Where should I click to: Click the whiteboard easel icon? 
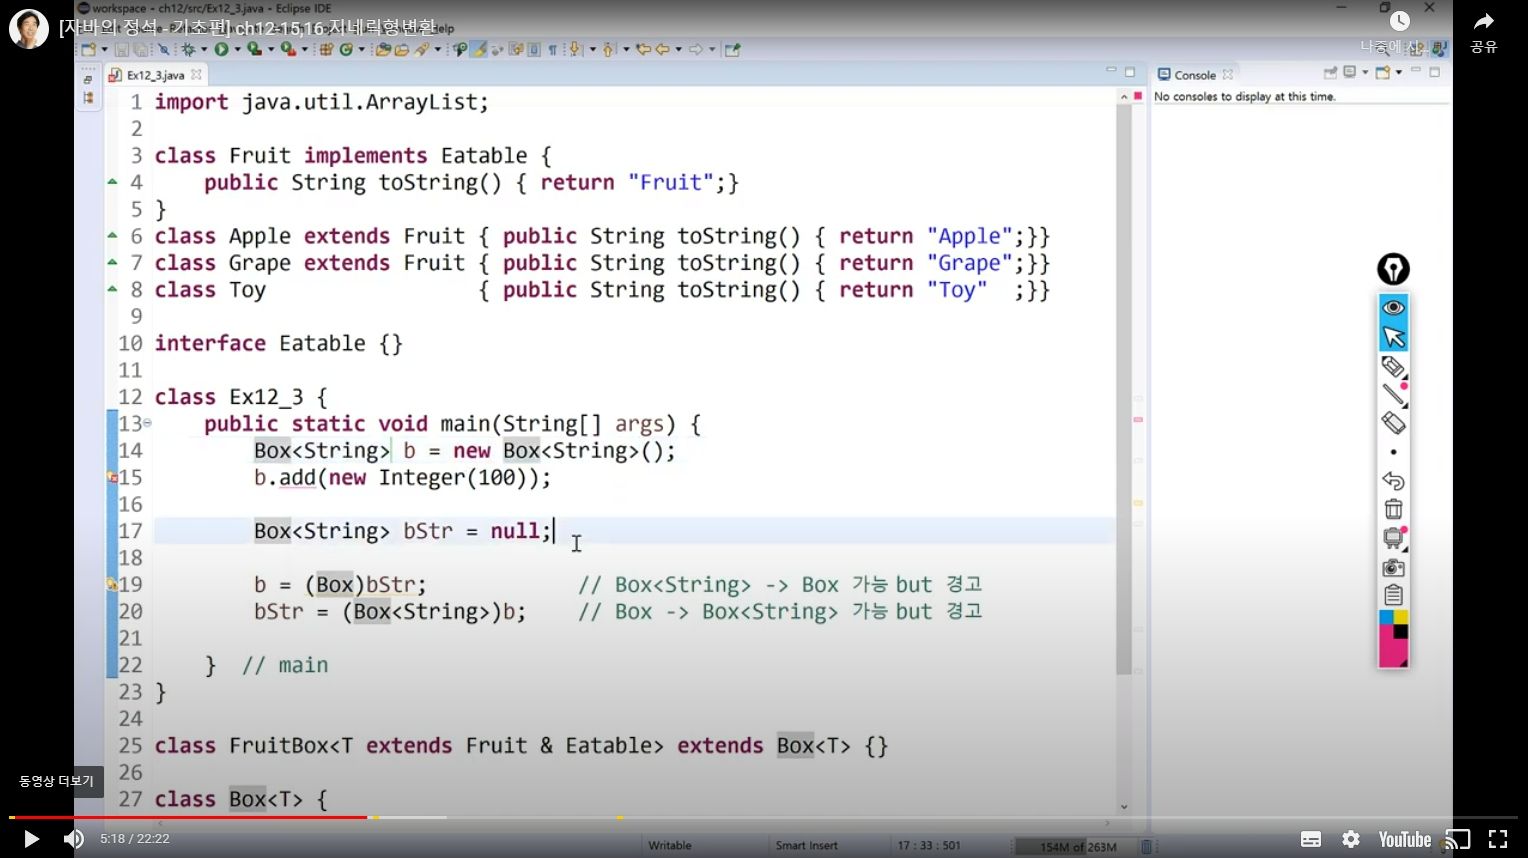click(x=1393, y=538)
